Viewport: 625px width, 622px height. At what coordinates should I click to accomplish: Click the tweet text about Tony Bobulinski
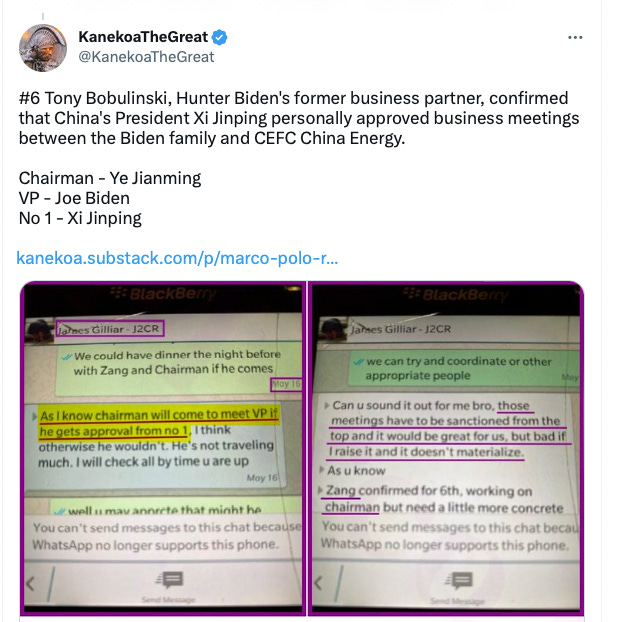pos(299,118)
